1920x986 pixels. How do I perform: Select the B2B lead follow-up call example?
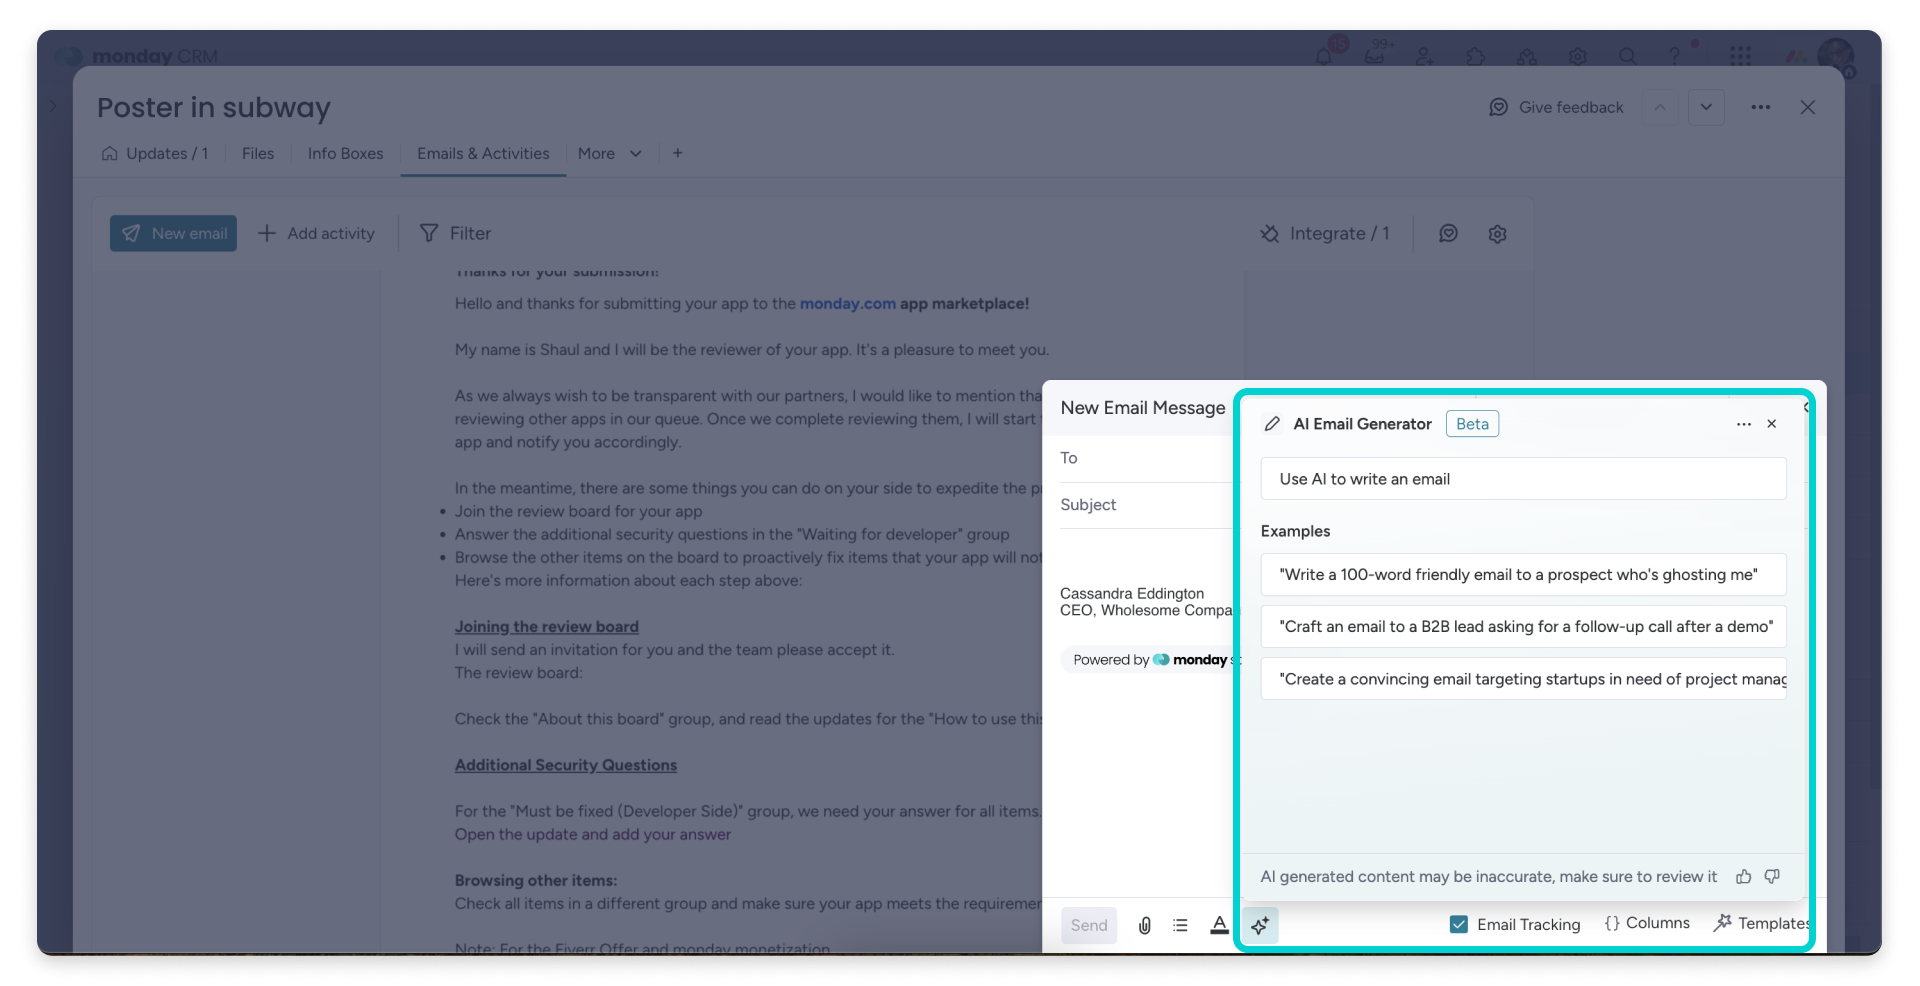[x=1523, y=626]
